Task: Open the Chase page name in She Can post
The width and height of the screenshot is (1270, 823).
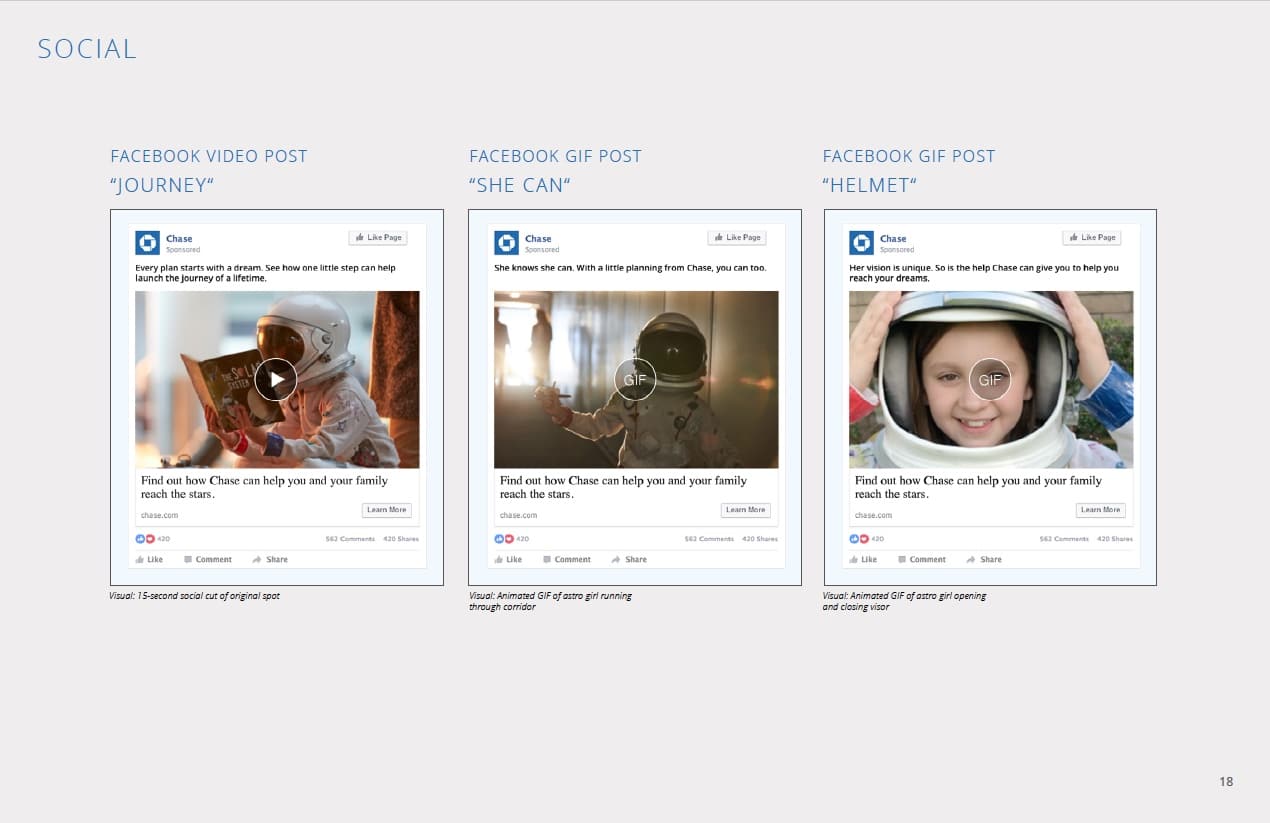Action: click(x=538, y=239)
